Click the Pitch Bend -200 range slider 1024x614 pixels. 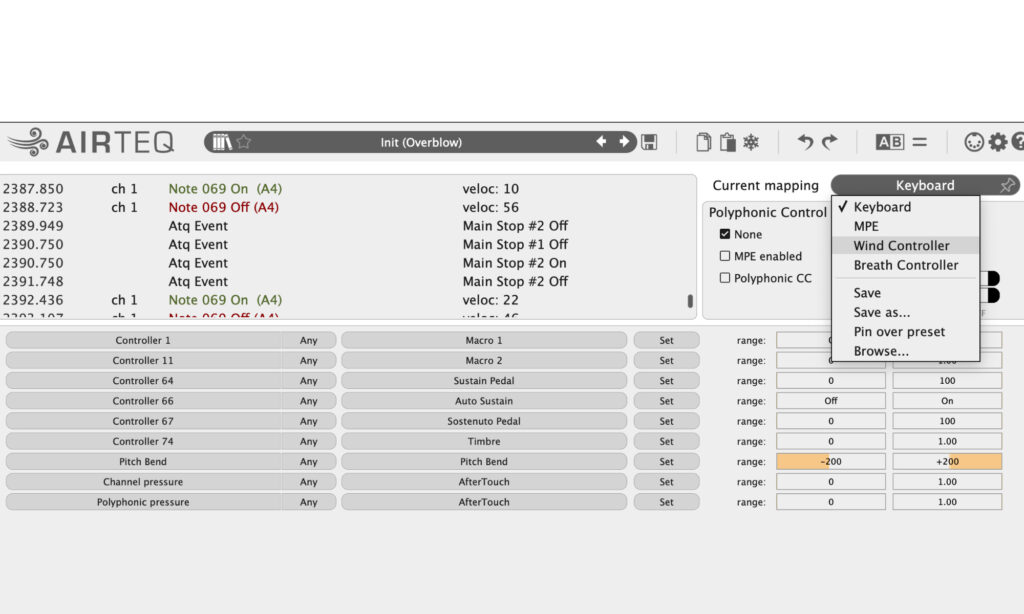[x=831, y=462]
